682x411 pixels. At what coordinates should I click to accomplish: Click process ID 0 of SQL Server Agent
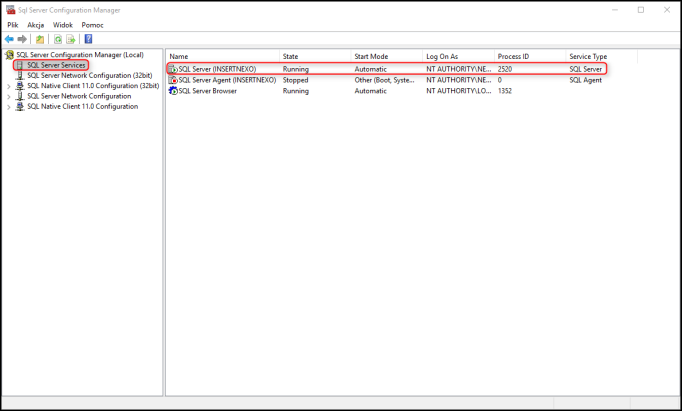500,80
